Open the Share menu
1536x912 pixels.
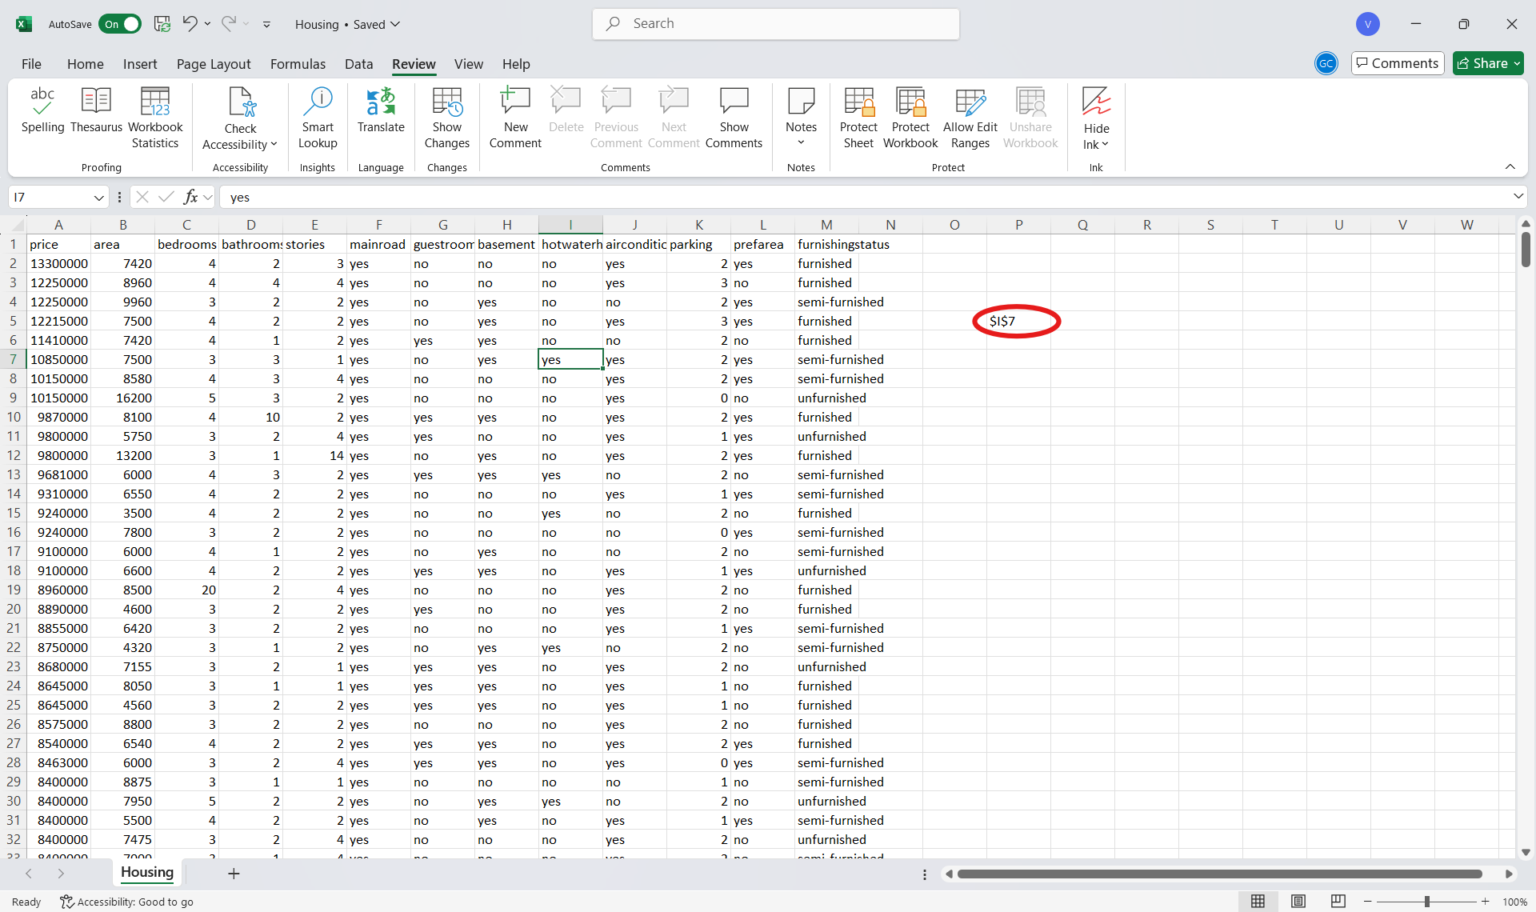(1487, 63)
